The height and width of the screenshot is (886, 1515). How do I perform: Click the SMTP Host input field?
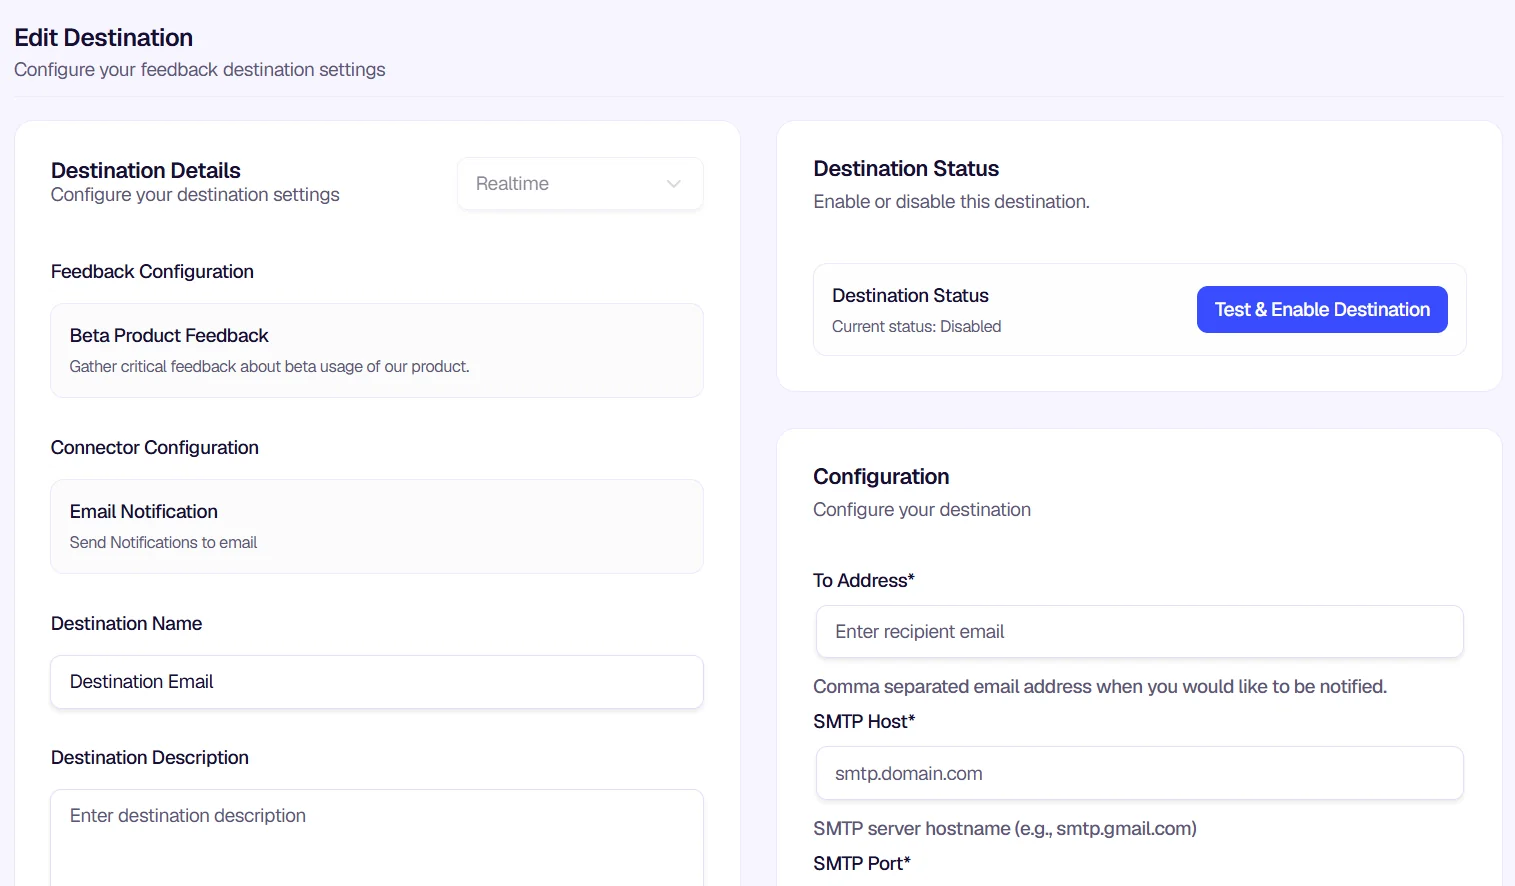click(1140, 773)
